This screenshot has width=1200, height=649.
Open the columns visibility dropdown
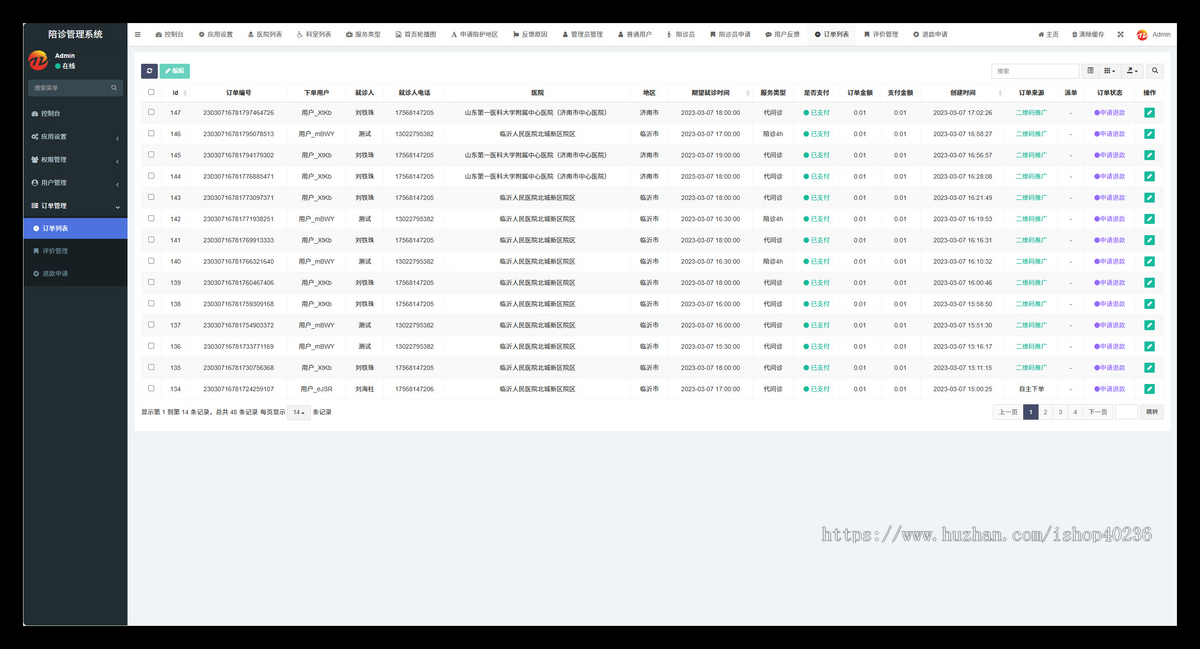click(x=1110, y=71)
